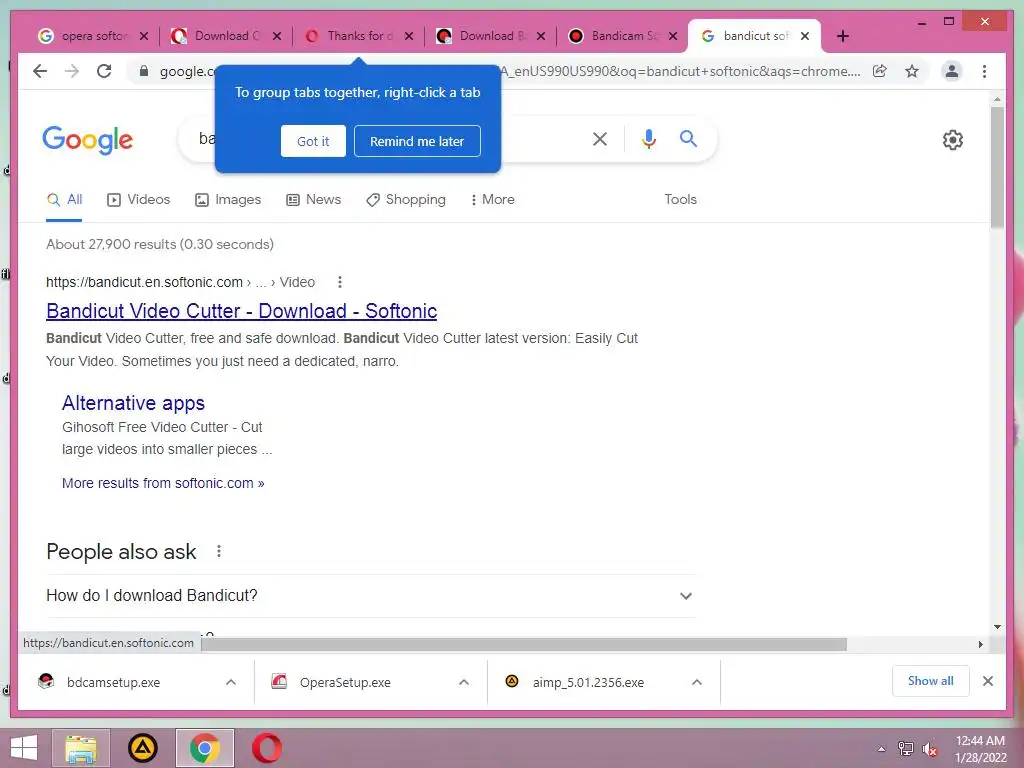Viewport: 1024px width, 768px height.
Task: Open OperaSetup.exe download options arrow
Action: pos(464,682)
